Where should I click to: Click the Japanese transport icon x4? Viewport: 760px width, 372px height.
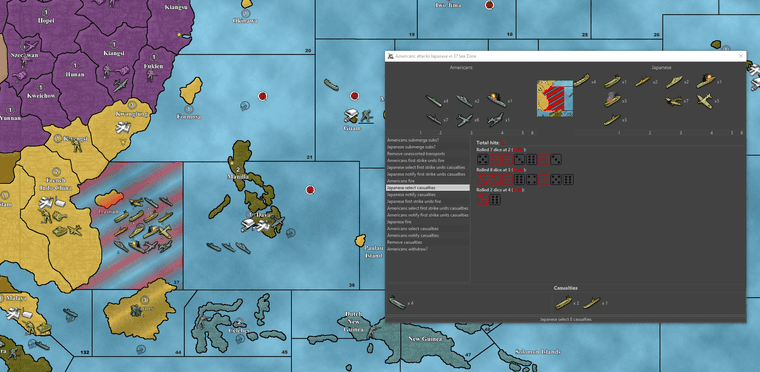[581, 81]
